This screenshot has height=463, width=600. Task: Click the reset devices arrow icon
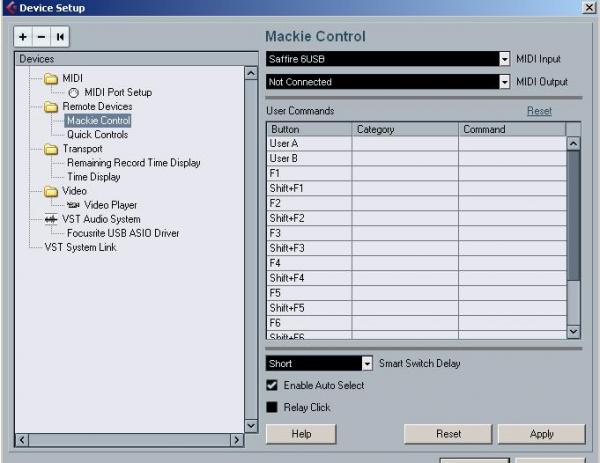pos(59,37)
